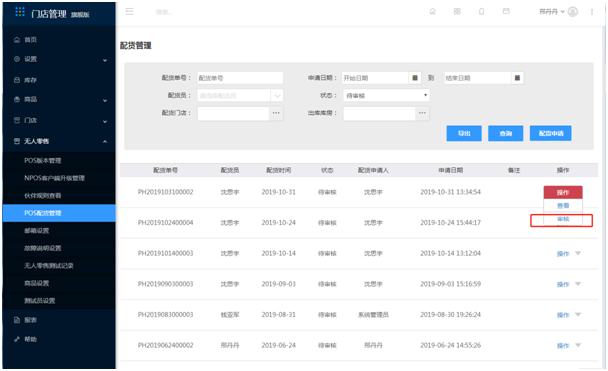Expand the 设置 sidebar section

59,59
